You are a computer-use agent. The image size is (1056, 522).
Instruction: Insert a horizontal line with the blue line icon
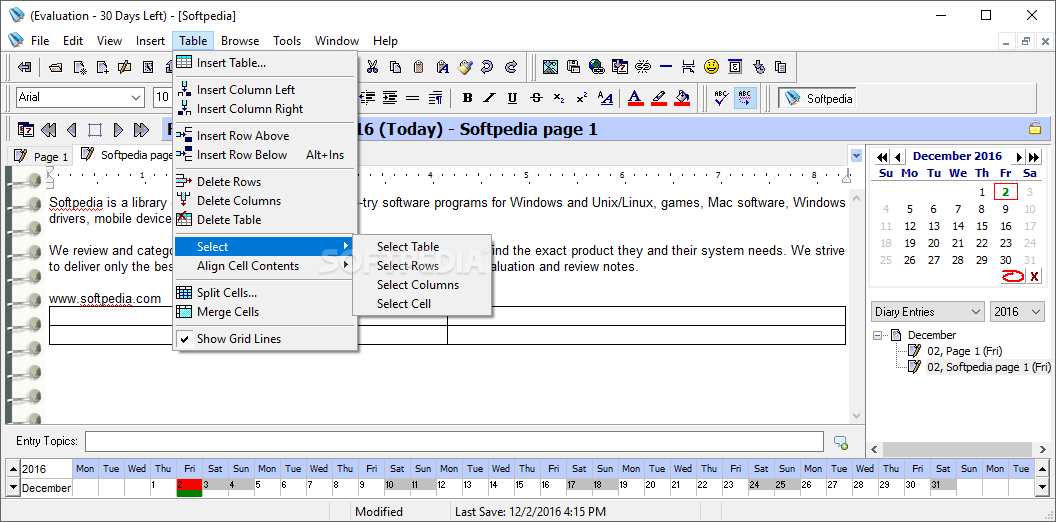tap(665, 67)
